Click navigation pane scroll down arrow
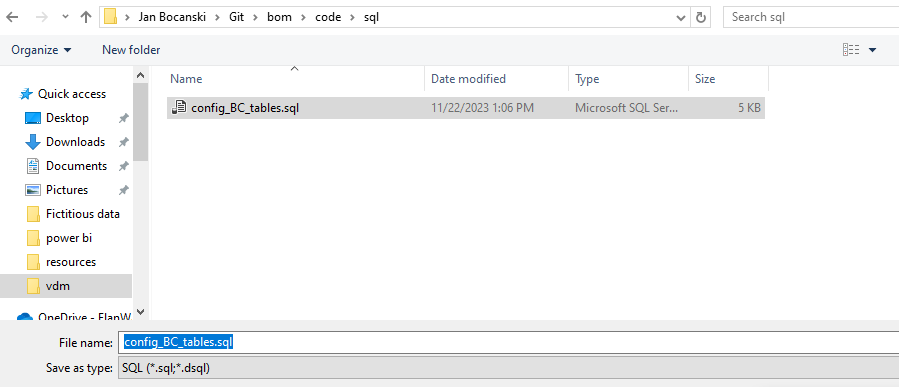The image size is (899, 387). coord(140,312)
